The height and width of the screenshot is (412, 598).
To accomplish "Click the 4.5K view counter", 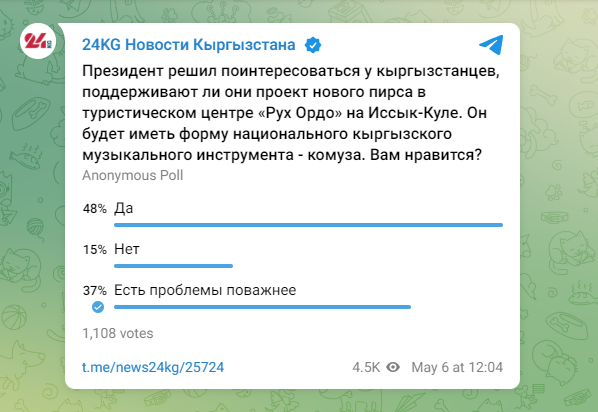I will 366,367.
